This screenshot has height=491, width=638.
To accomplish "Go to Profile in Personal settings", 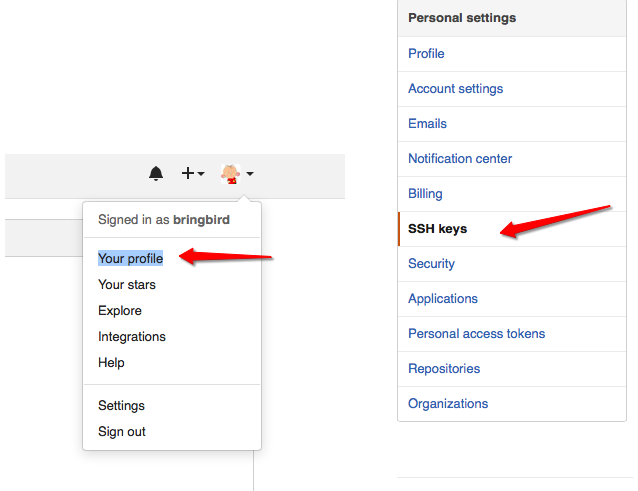I will 426,53.
